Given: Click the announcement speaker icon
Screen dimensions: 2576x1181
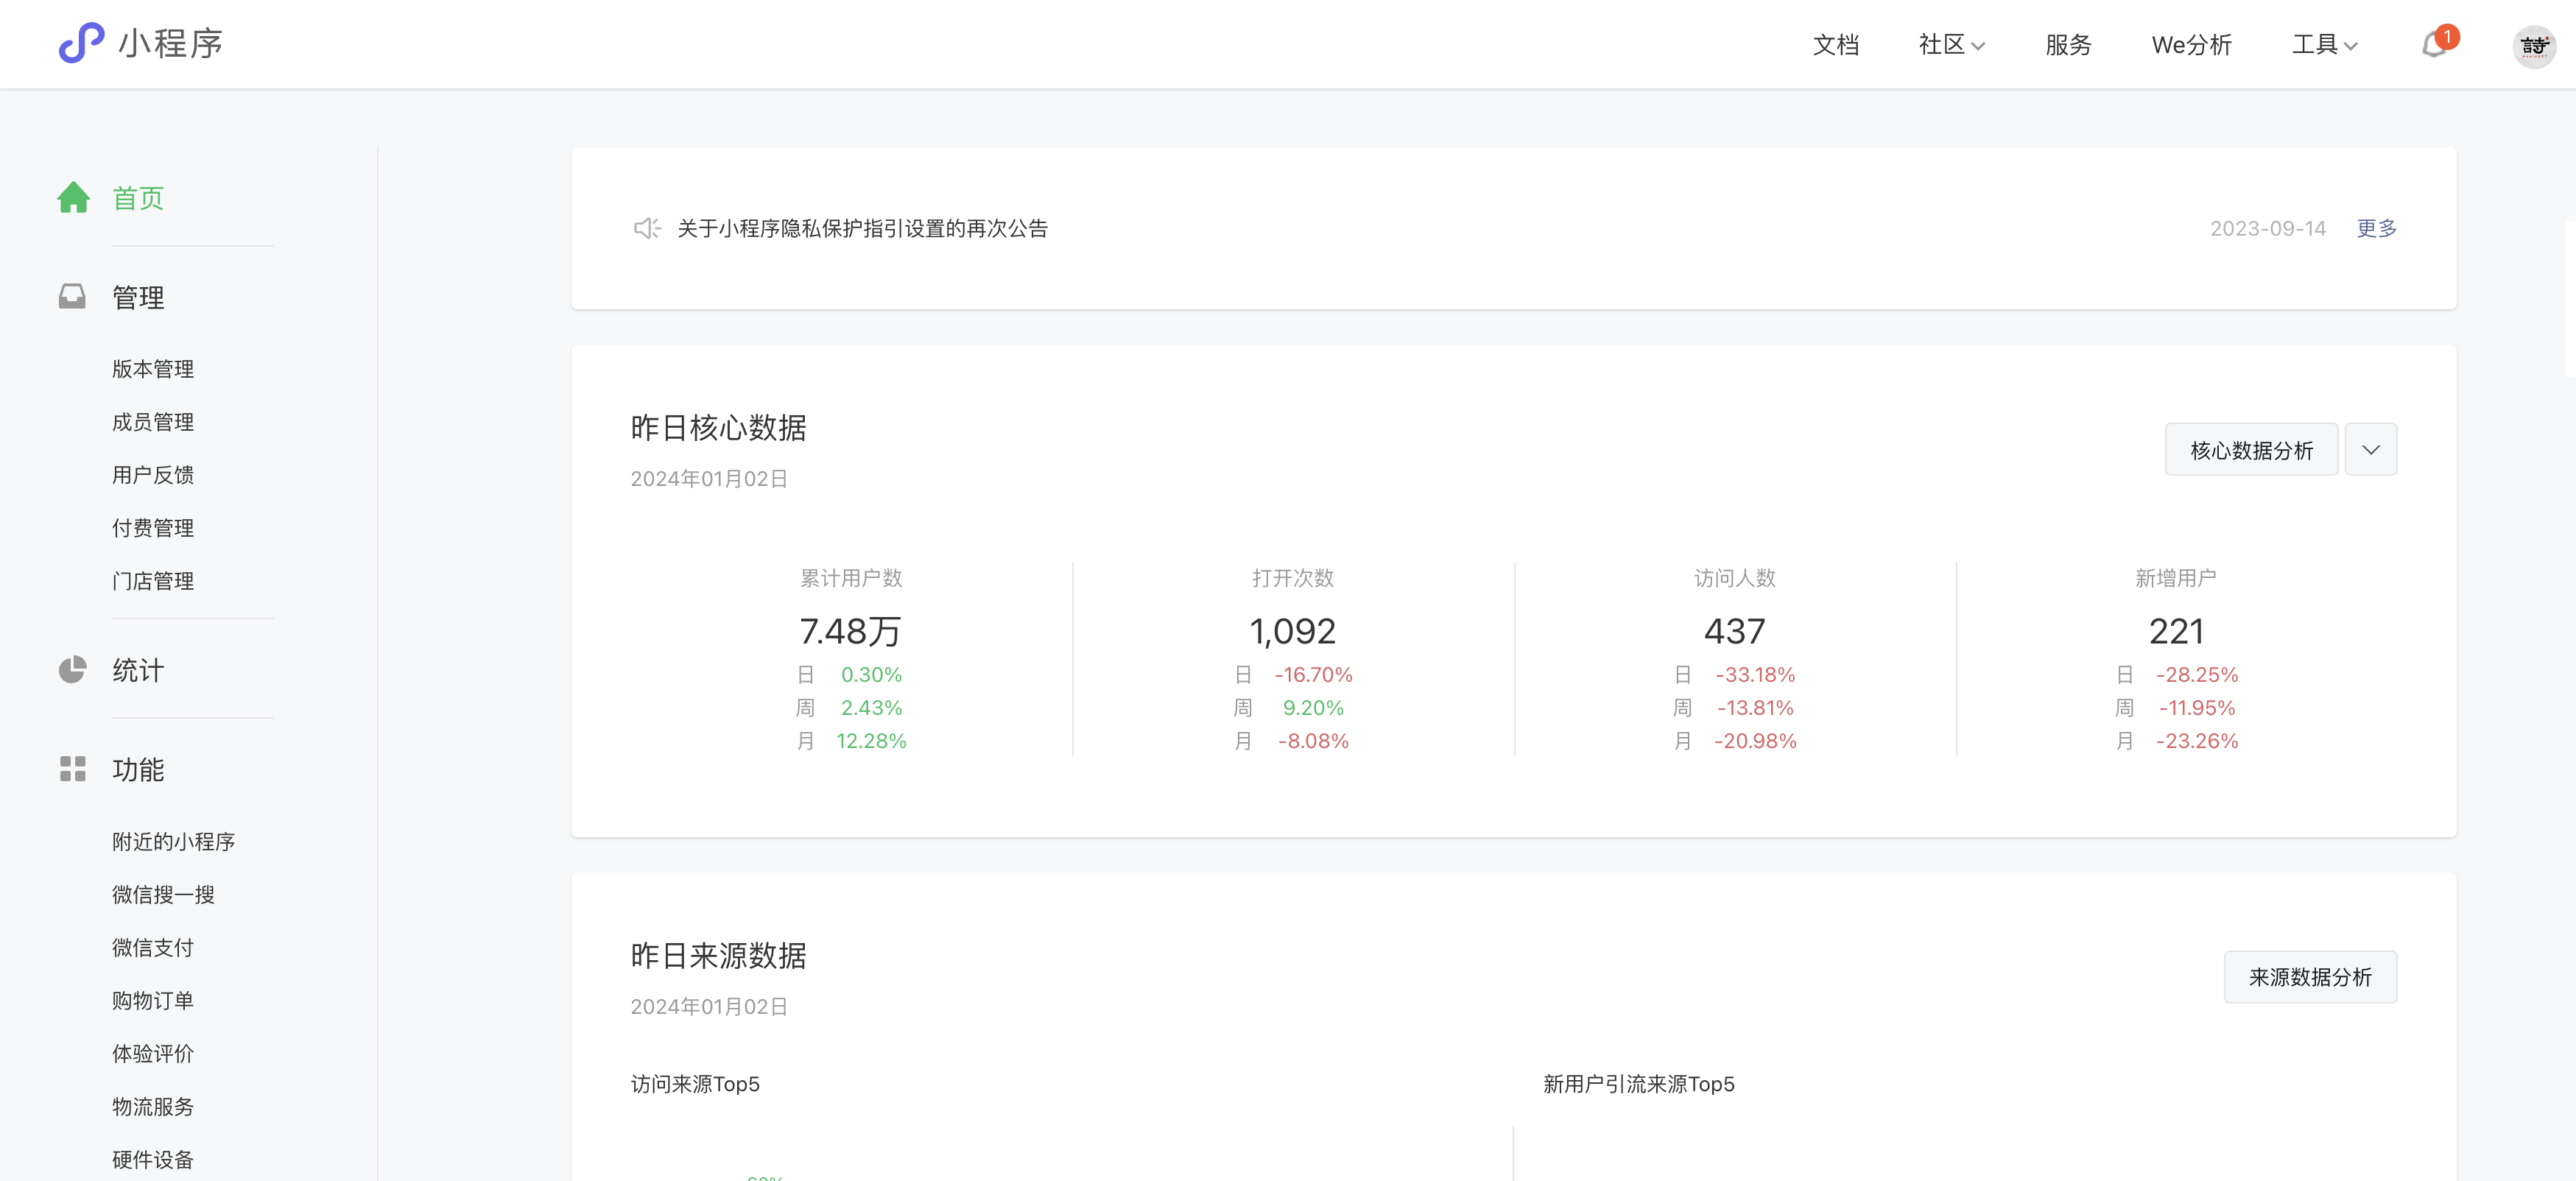Looking at the screenshot, I should (x=646, y=229).
